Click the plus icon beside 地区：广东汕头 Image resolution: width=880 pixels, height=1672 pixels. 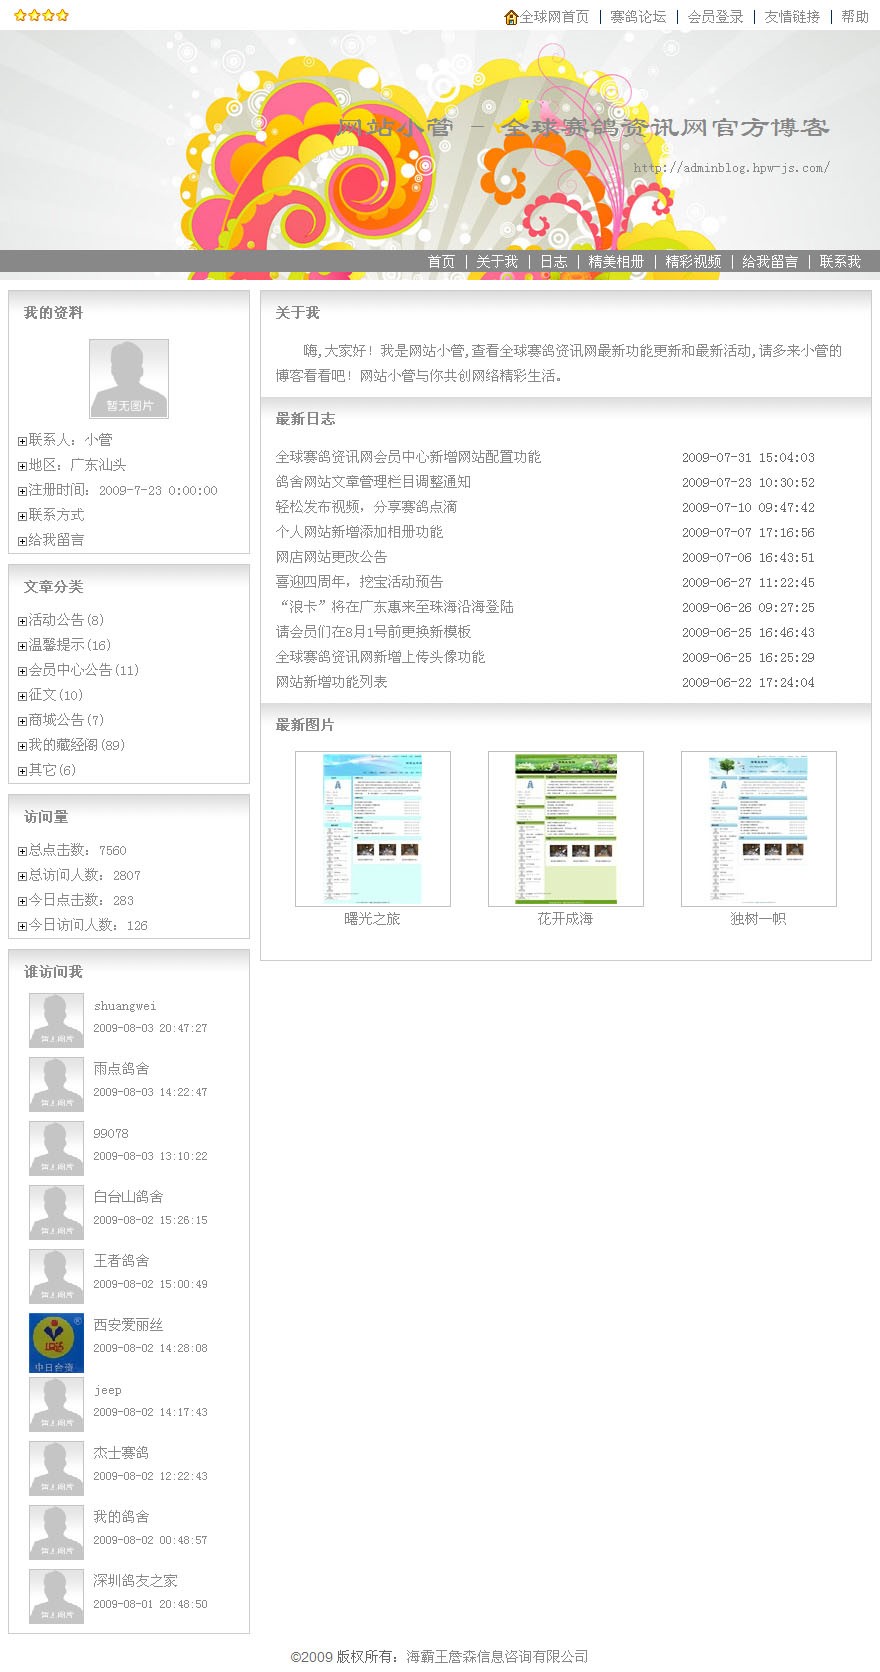tap(22, 466)
